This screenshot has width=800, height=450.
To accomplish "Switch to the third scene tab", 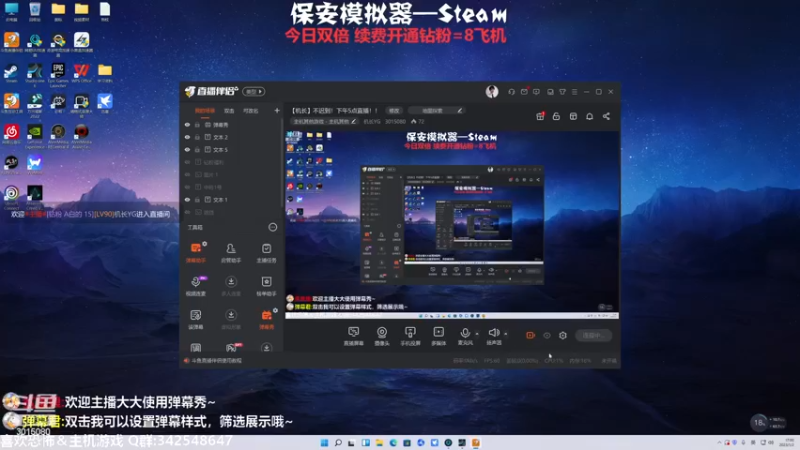I will click(251, 111).
